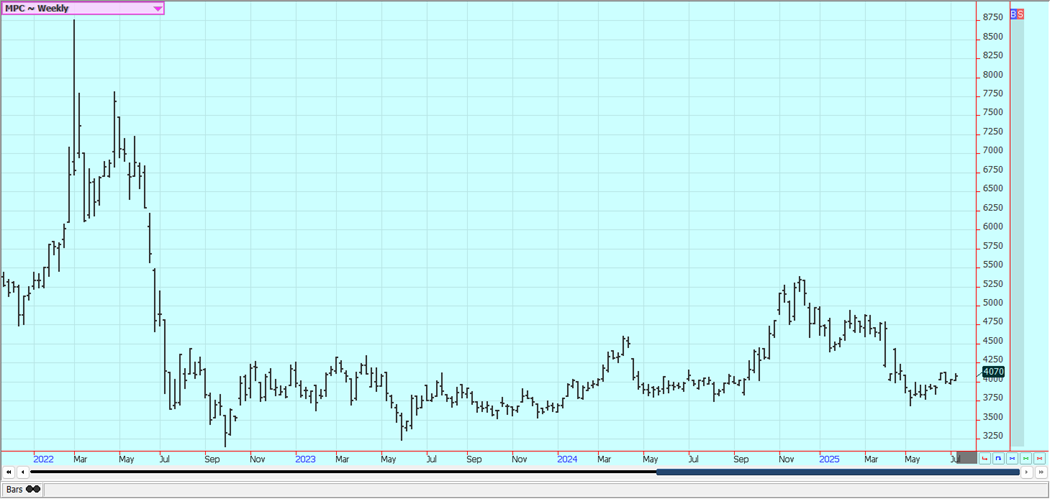
Task: Click the grey box at the time axis end
Action: click(965, 458)
